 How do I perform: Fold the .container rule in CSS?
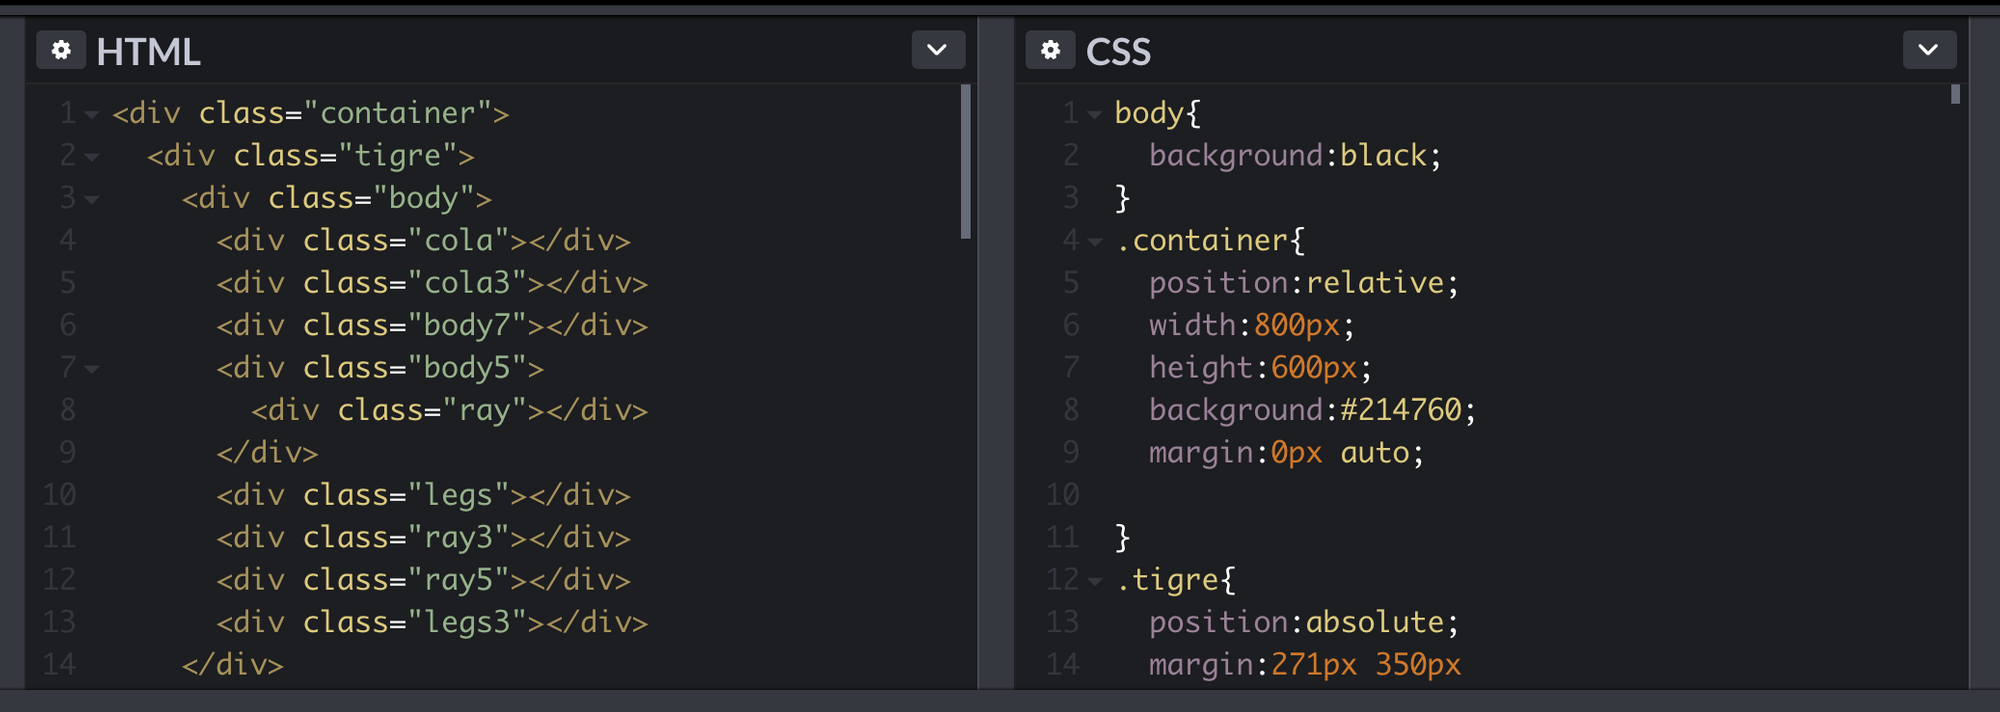click(x=1095, y=242)
